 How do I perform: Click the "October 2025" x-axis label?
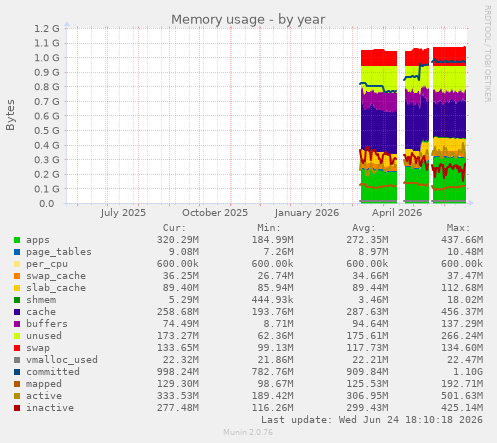click(215, 213)
